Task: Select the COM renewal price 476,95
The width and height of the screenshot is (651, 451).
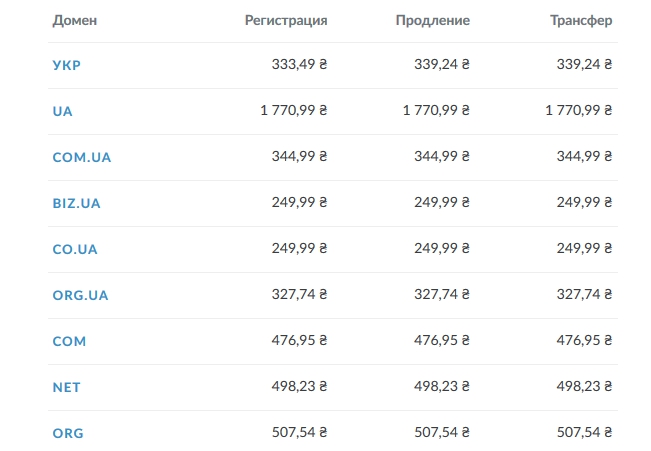Action: 442,341
